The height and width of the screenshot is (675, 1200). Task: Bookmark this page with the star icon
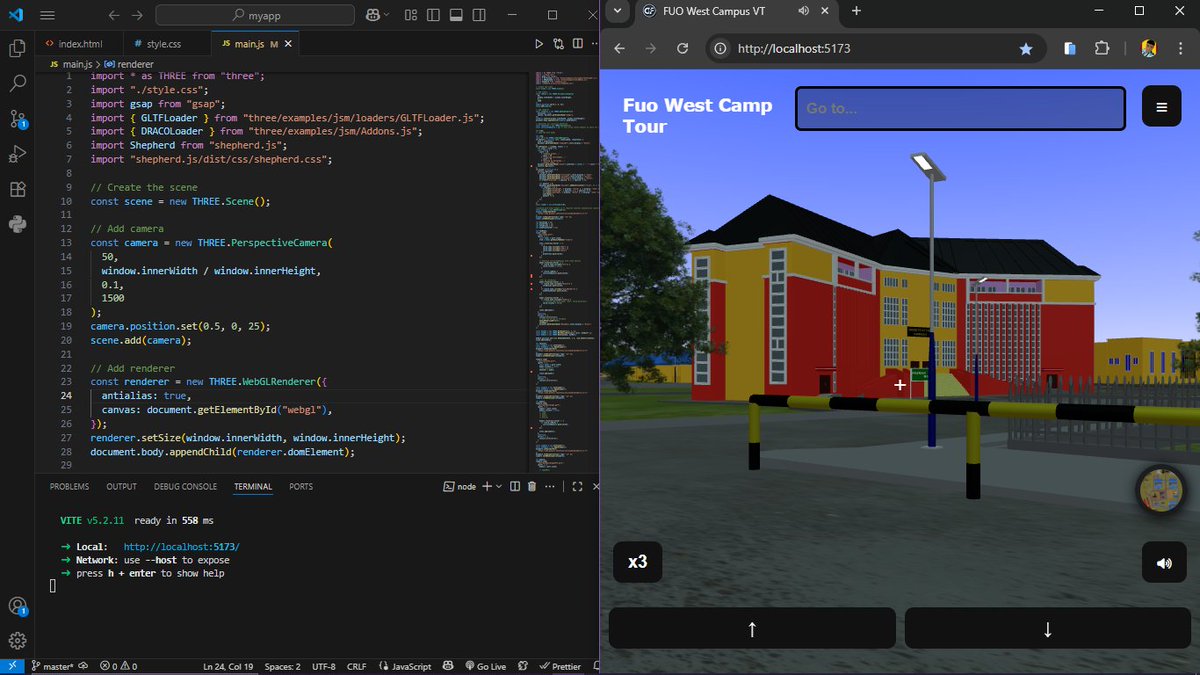pos(1025,48)
